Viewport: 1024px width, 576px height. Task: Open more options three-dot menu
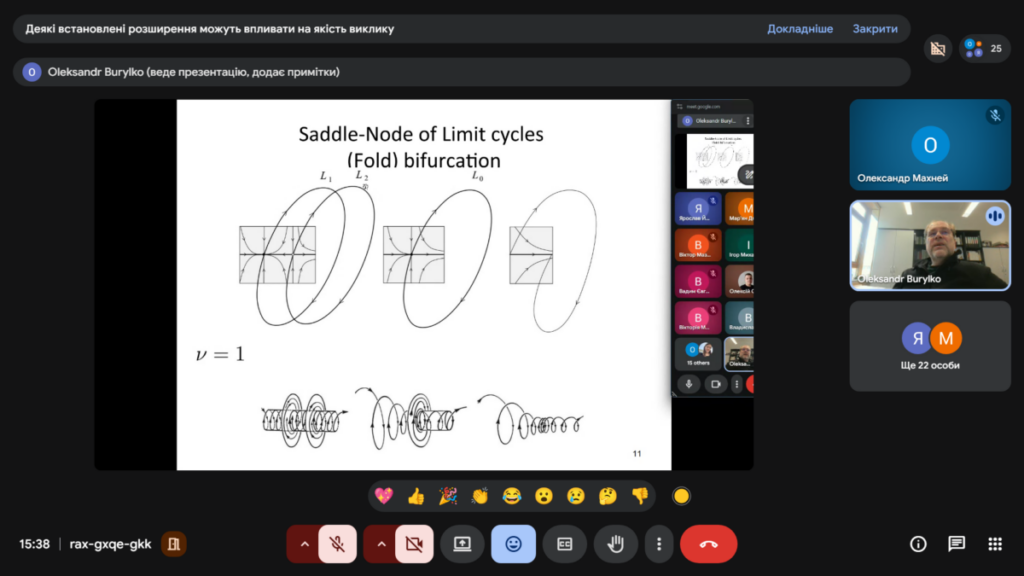(658, 544)
